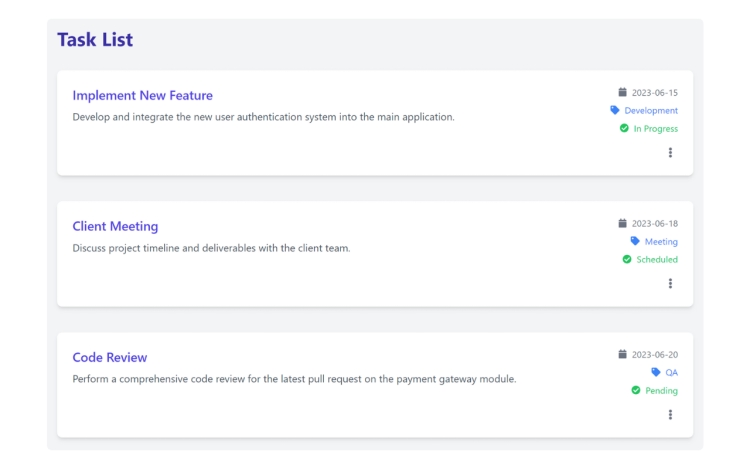Click the tag icon beside QA
Screen dimensions: 750x469
[x=656, y=372]
